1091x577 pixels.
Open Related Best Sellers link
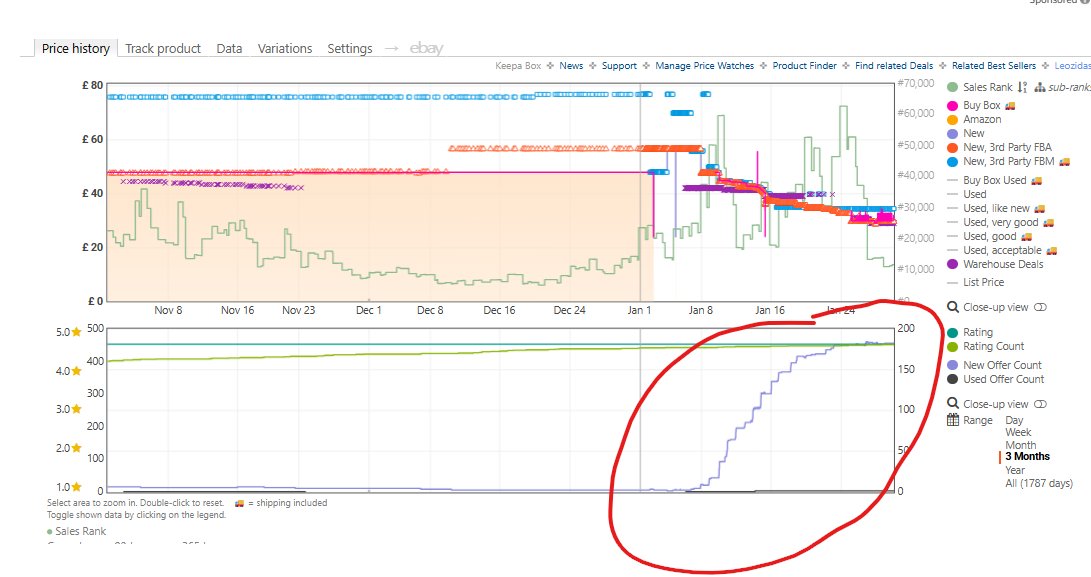click(994, 65)
